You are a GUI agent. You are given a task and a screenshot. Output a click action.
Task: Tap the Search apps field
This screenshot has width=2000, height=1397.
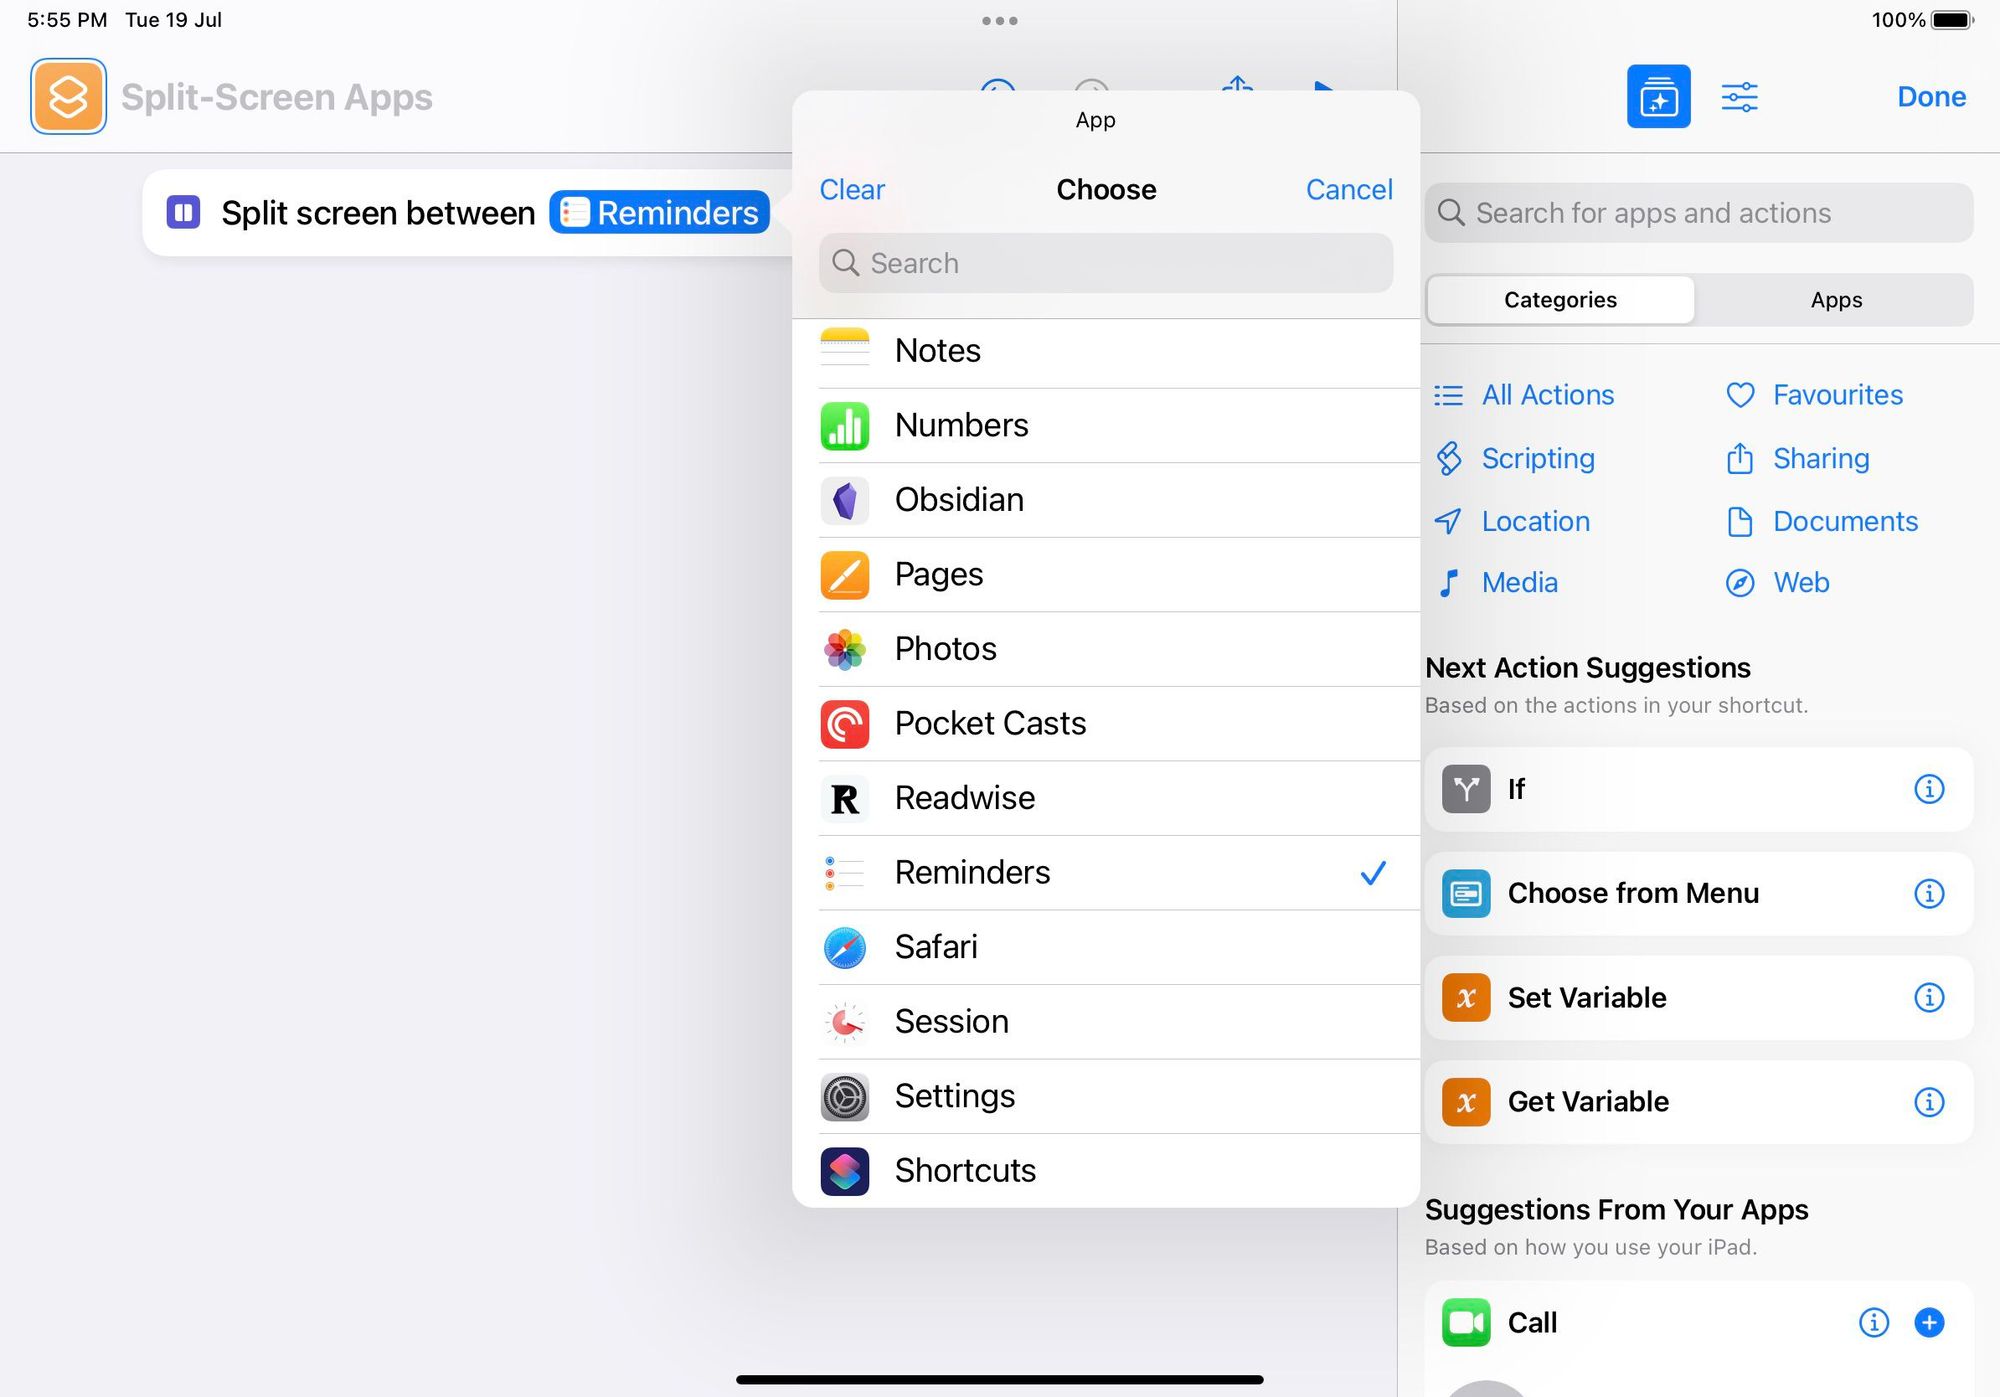1105,261
